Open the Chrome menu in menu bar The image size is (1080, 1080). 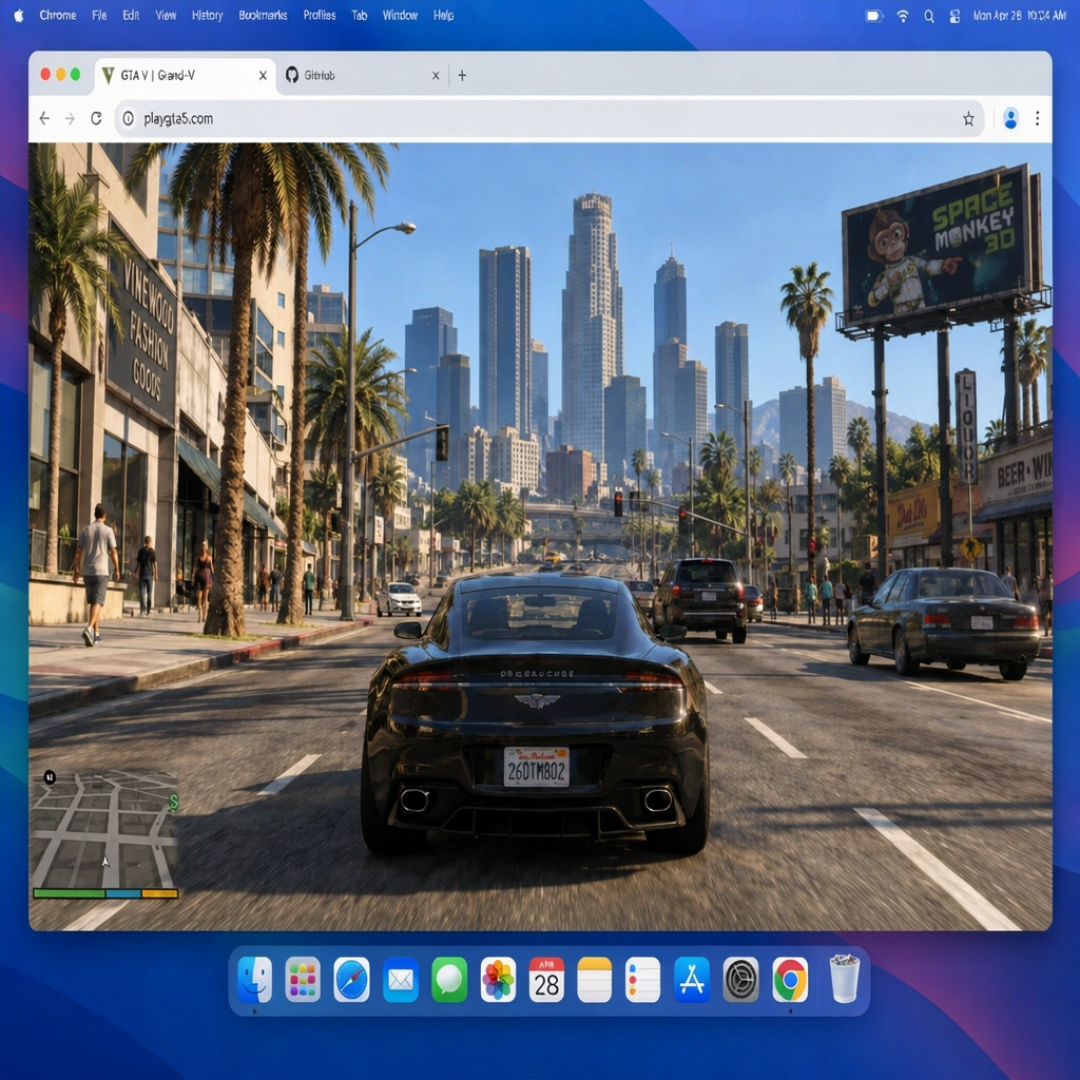[58, 15]
